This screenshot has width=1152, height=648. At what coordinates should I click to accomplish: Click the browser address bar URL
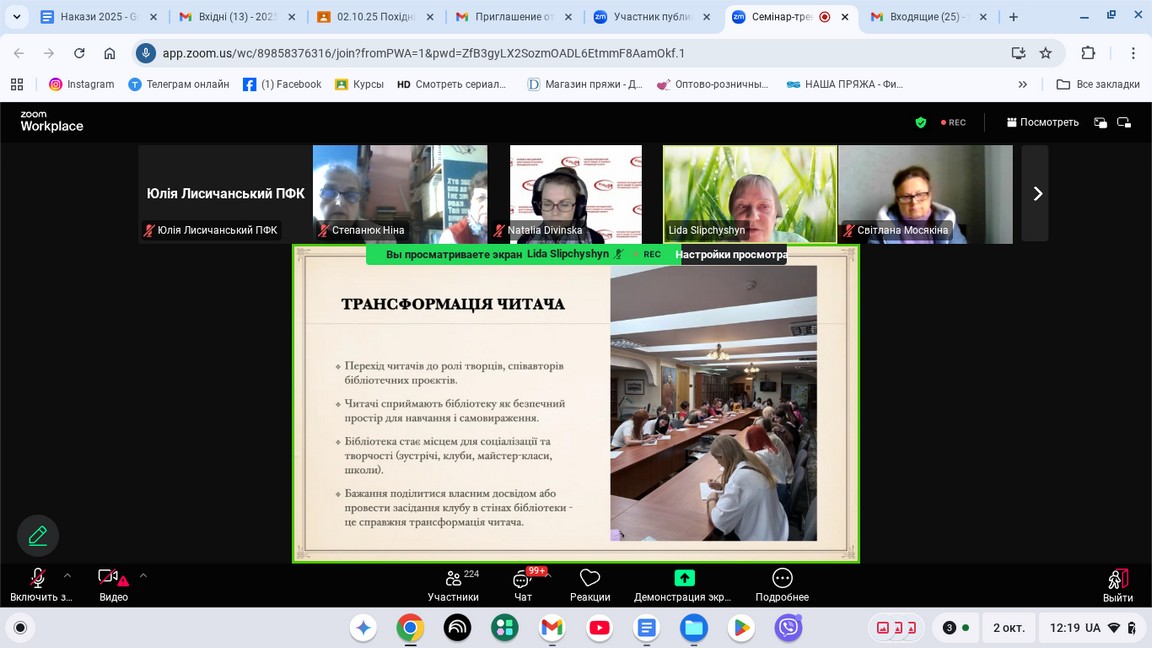[424, 53]
